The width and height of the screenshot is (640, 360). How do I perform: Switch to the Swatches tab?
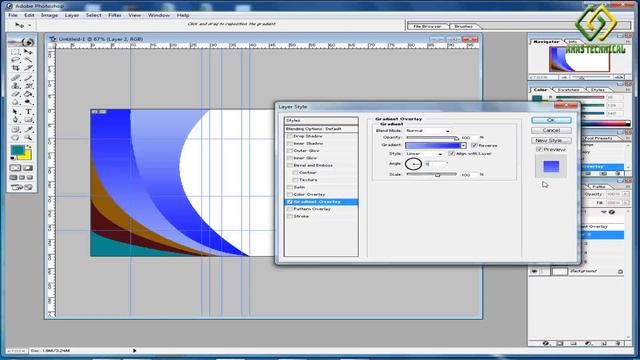(x=568, y=89)
